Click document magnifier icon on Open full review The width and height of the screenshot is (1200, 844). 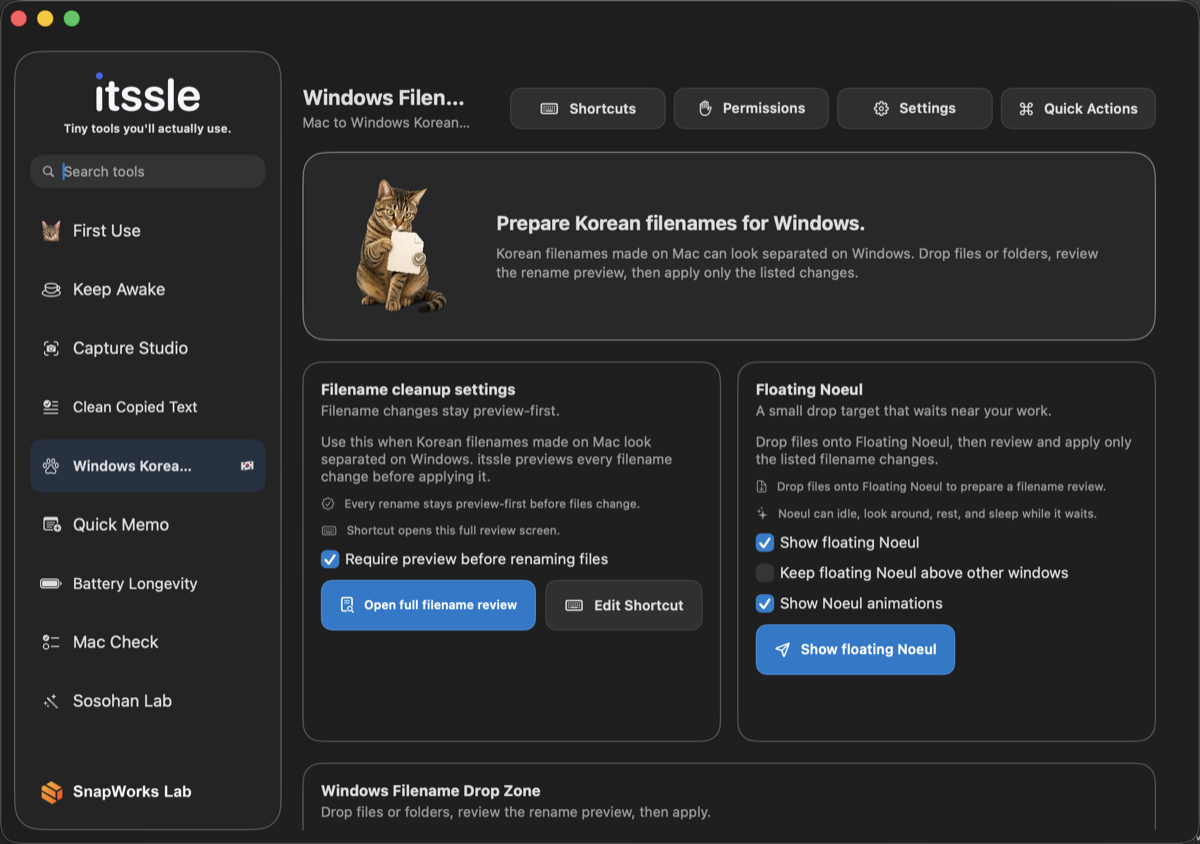pos(347,605)
